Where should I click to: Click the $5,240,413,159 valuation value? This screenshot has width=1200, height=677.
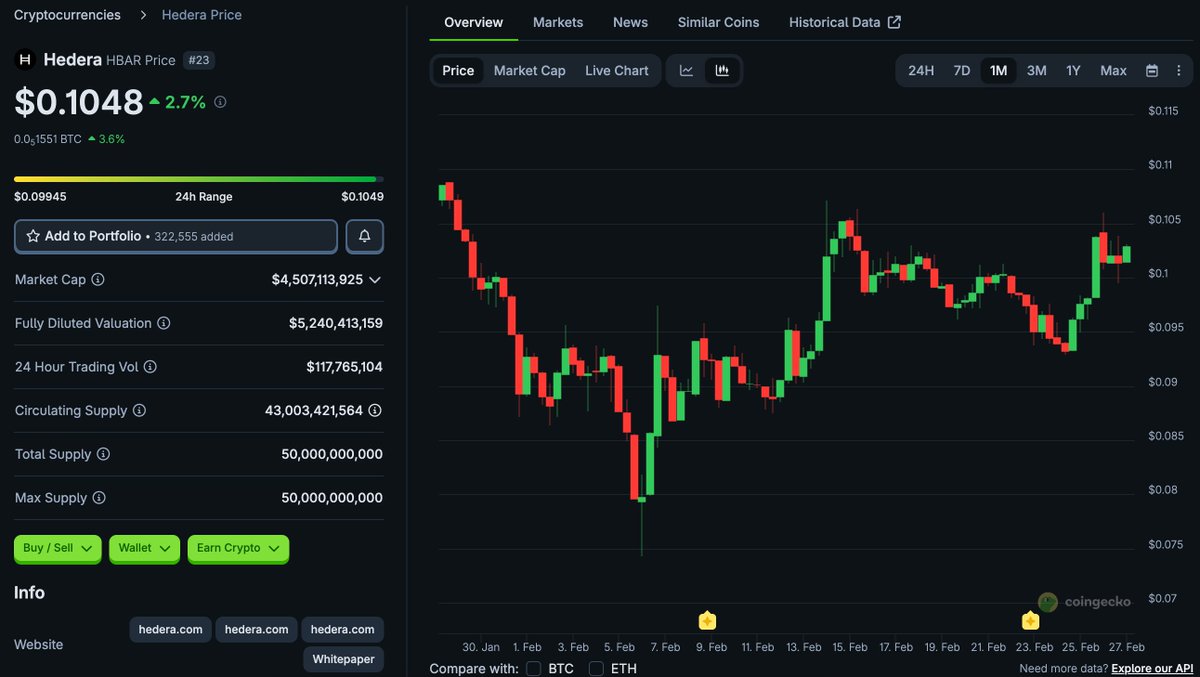coord(336,323)
